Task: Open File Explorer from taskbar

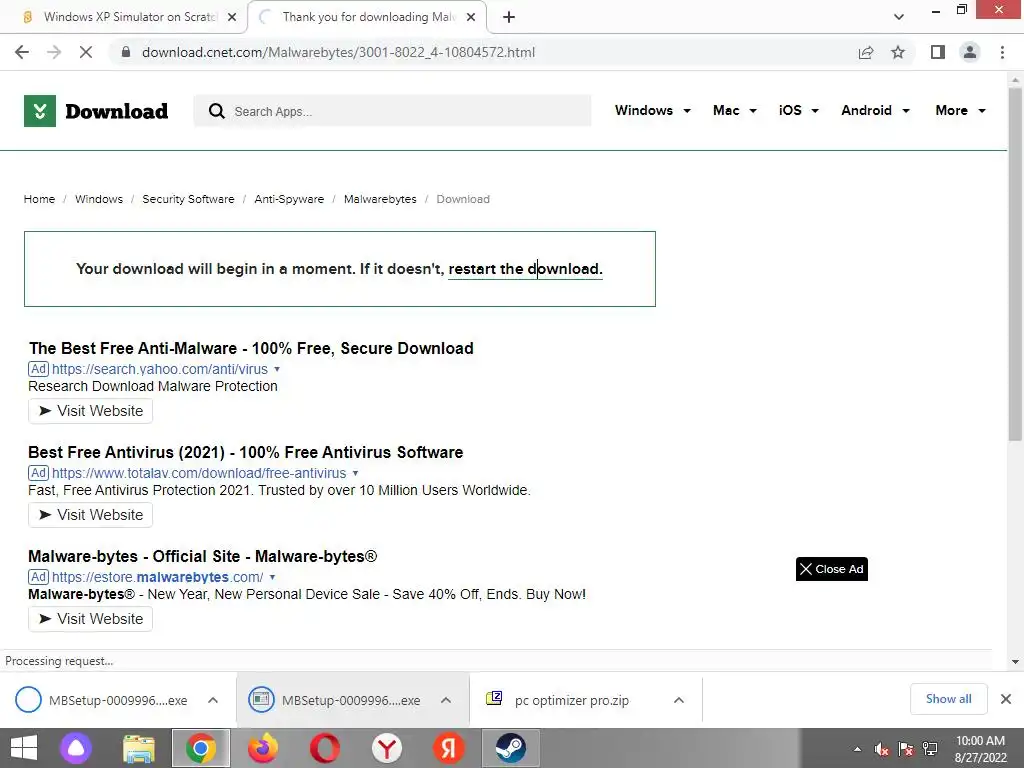Action: 139,748
